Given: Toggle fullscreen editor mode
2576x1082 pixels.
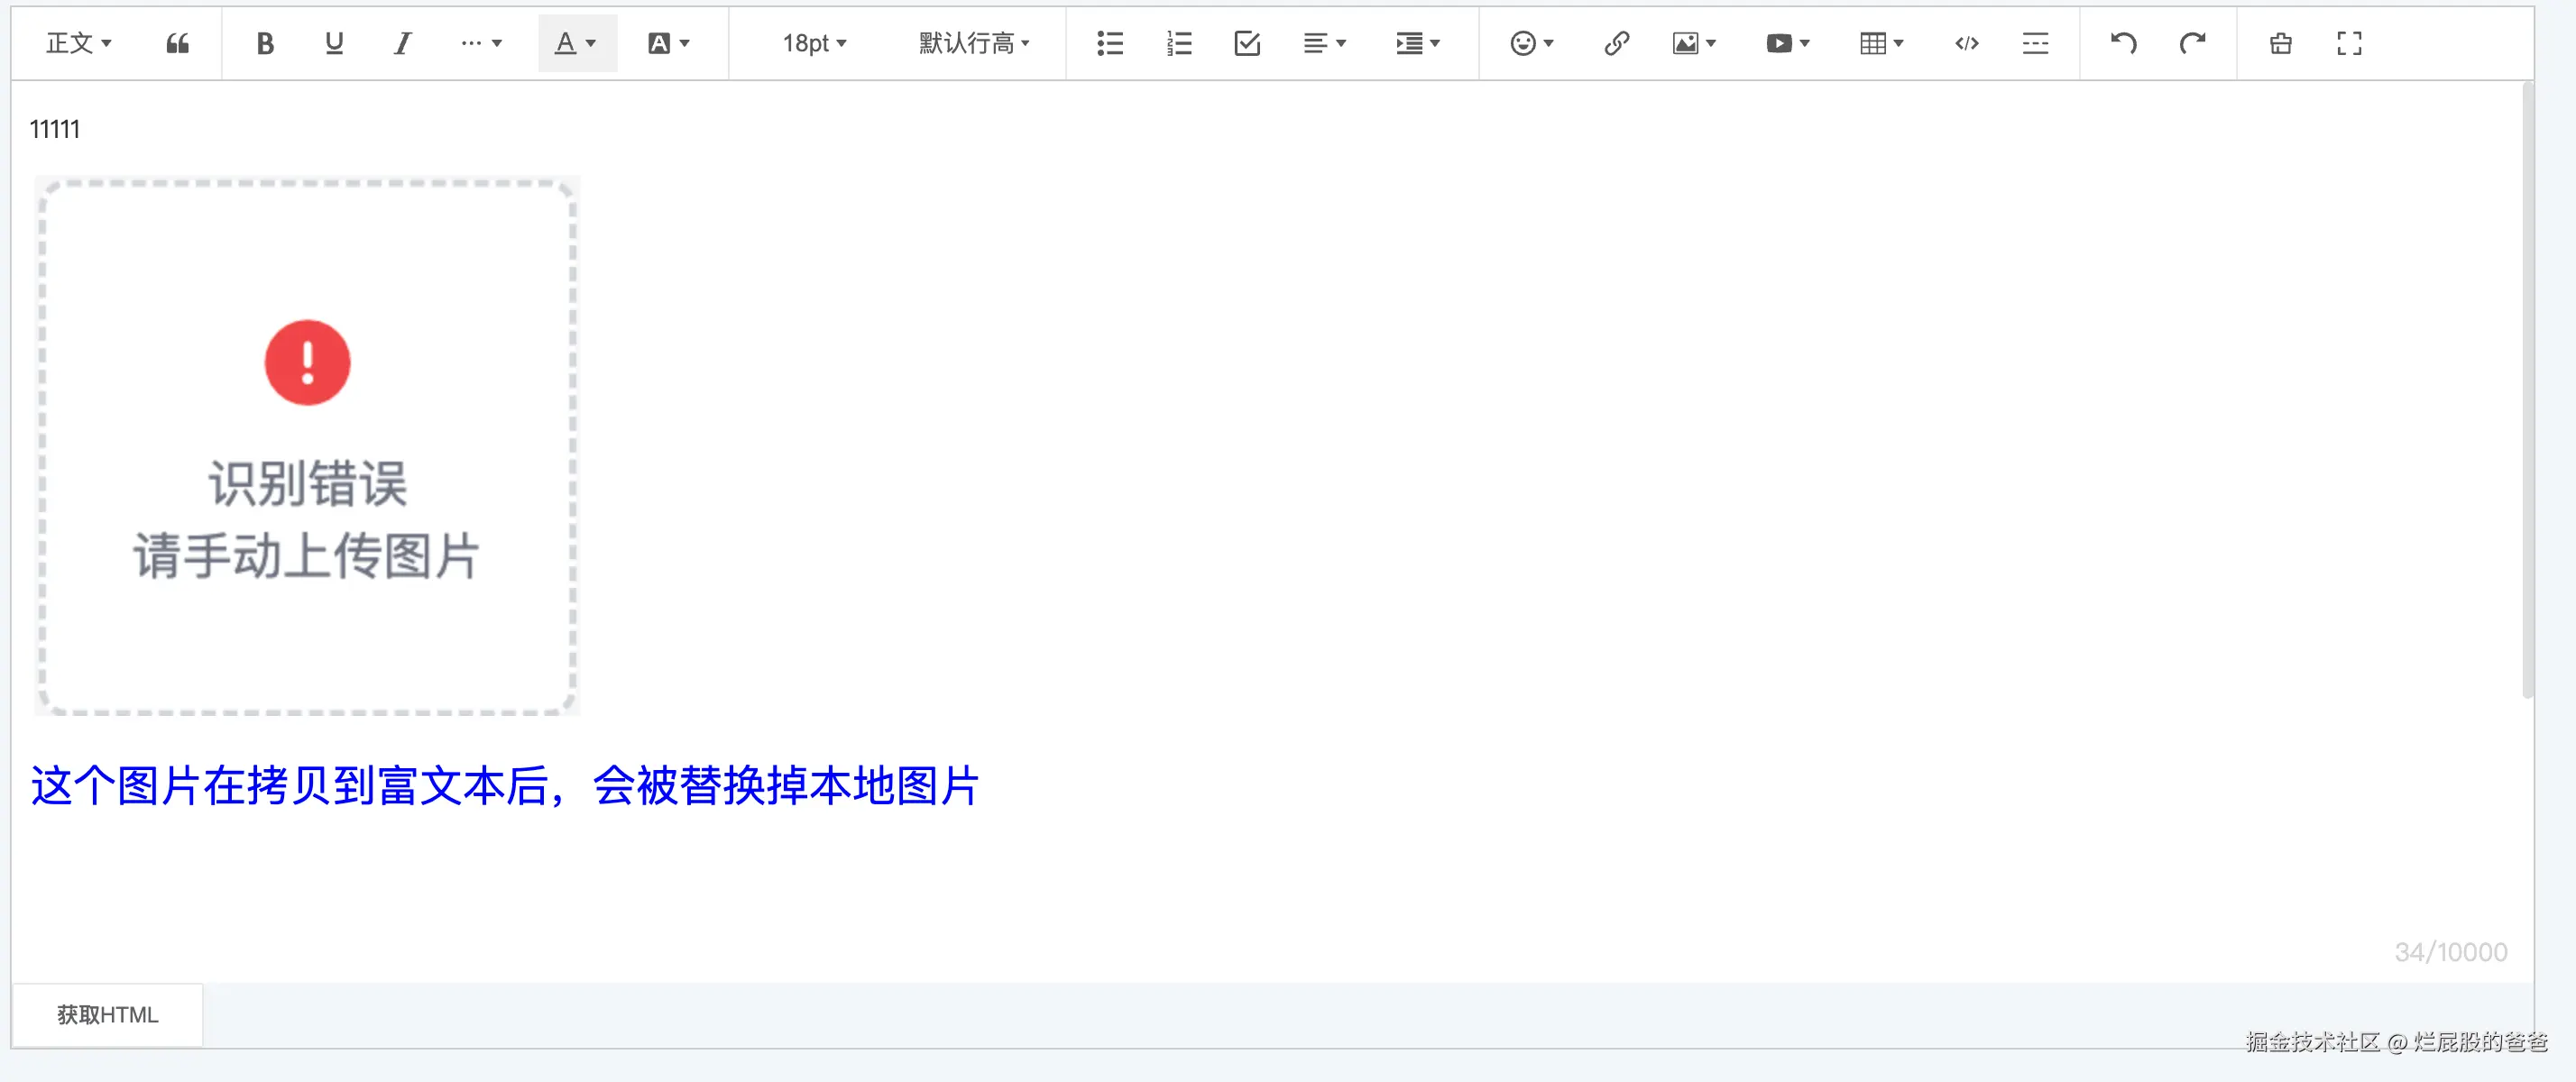Looking at the screenshot, I should click(x=2349, y=43).
